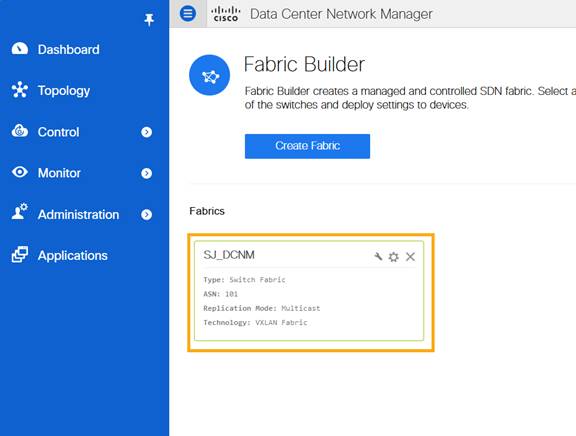Click the Monitor eye icon
This screenshot has width=576, height=436.
click(x=19, y=172)
